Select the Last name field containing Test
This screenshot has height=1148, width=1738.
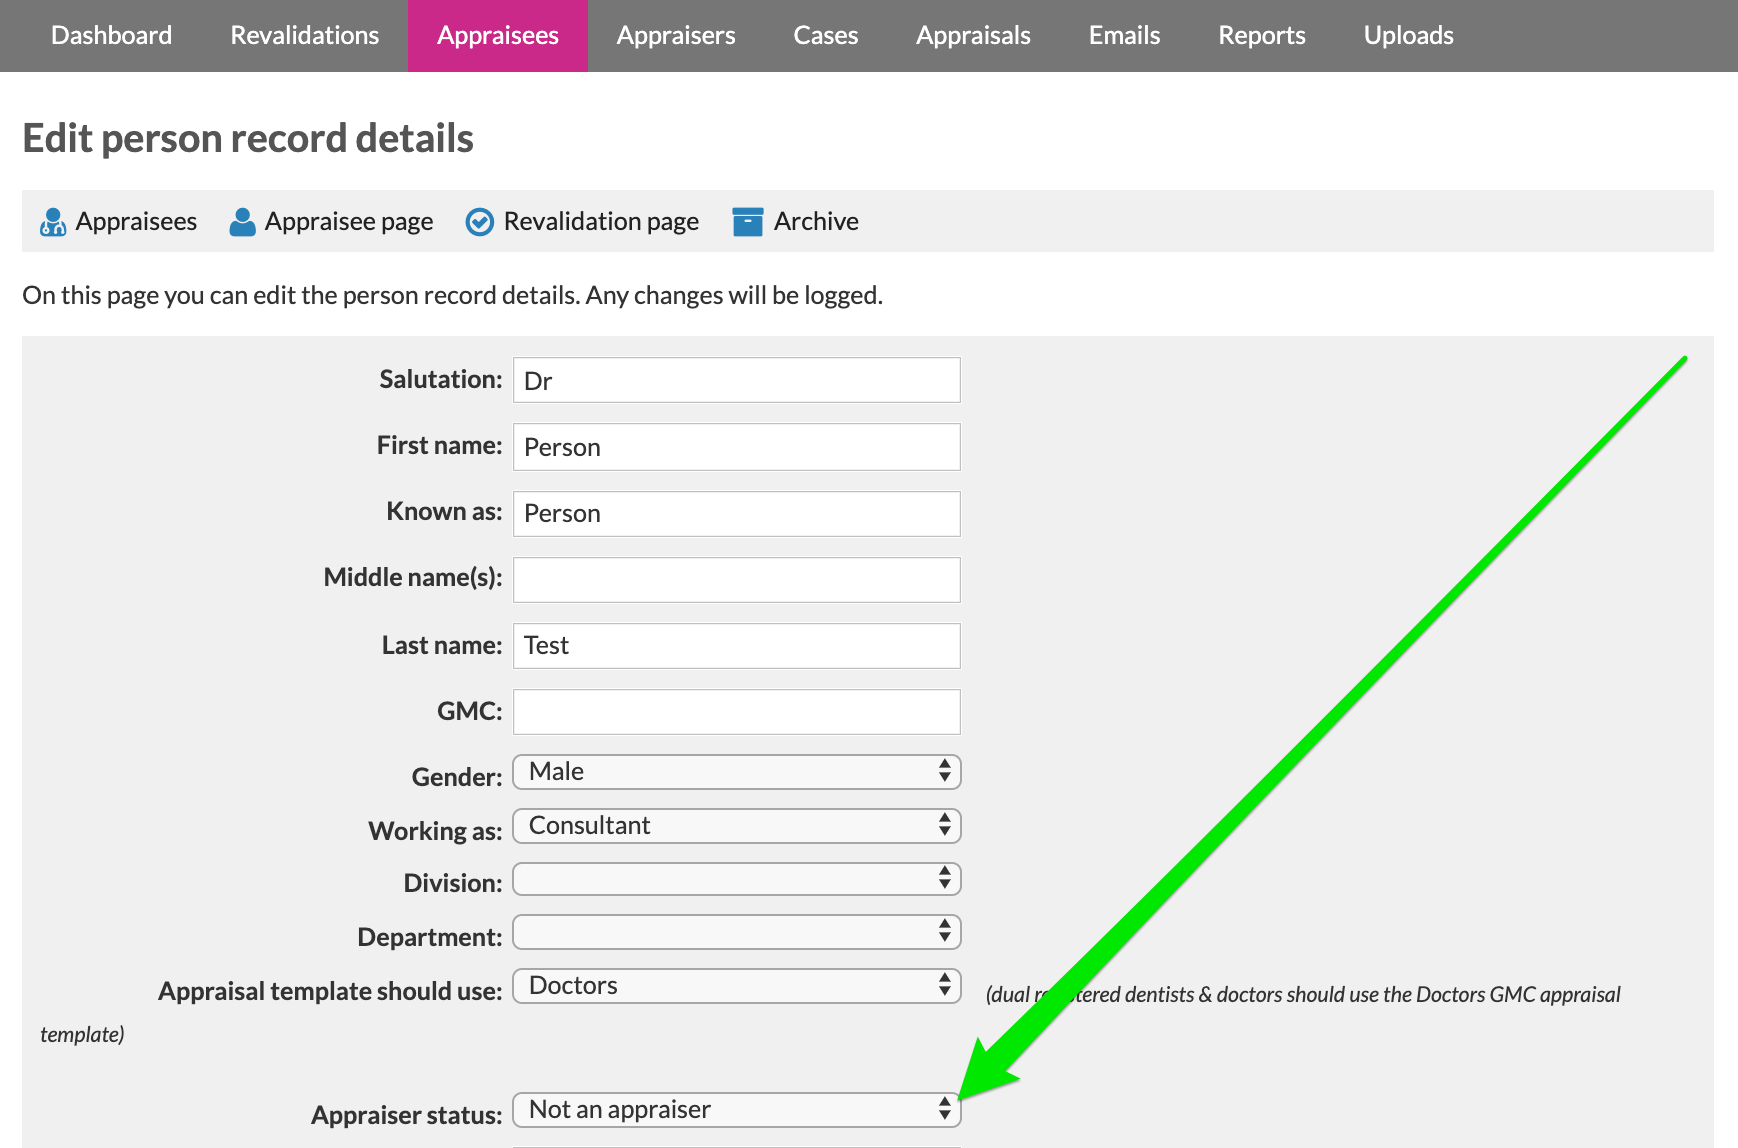[x=737, y=646]
